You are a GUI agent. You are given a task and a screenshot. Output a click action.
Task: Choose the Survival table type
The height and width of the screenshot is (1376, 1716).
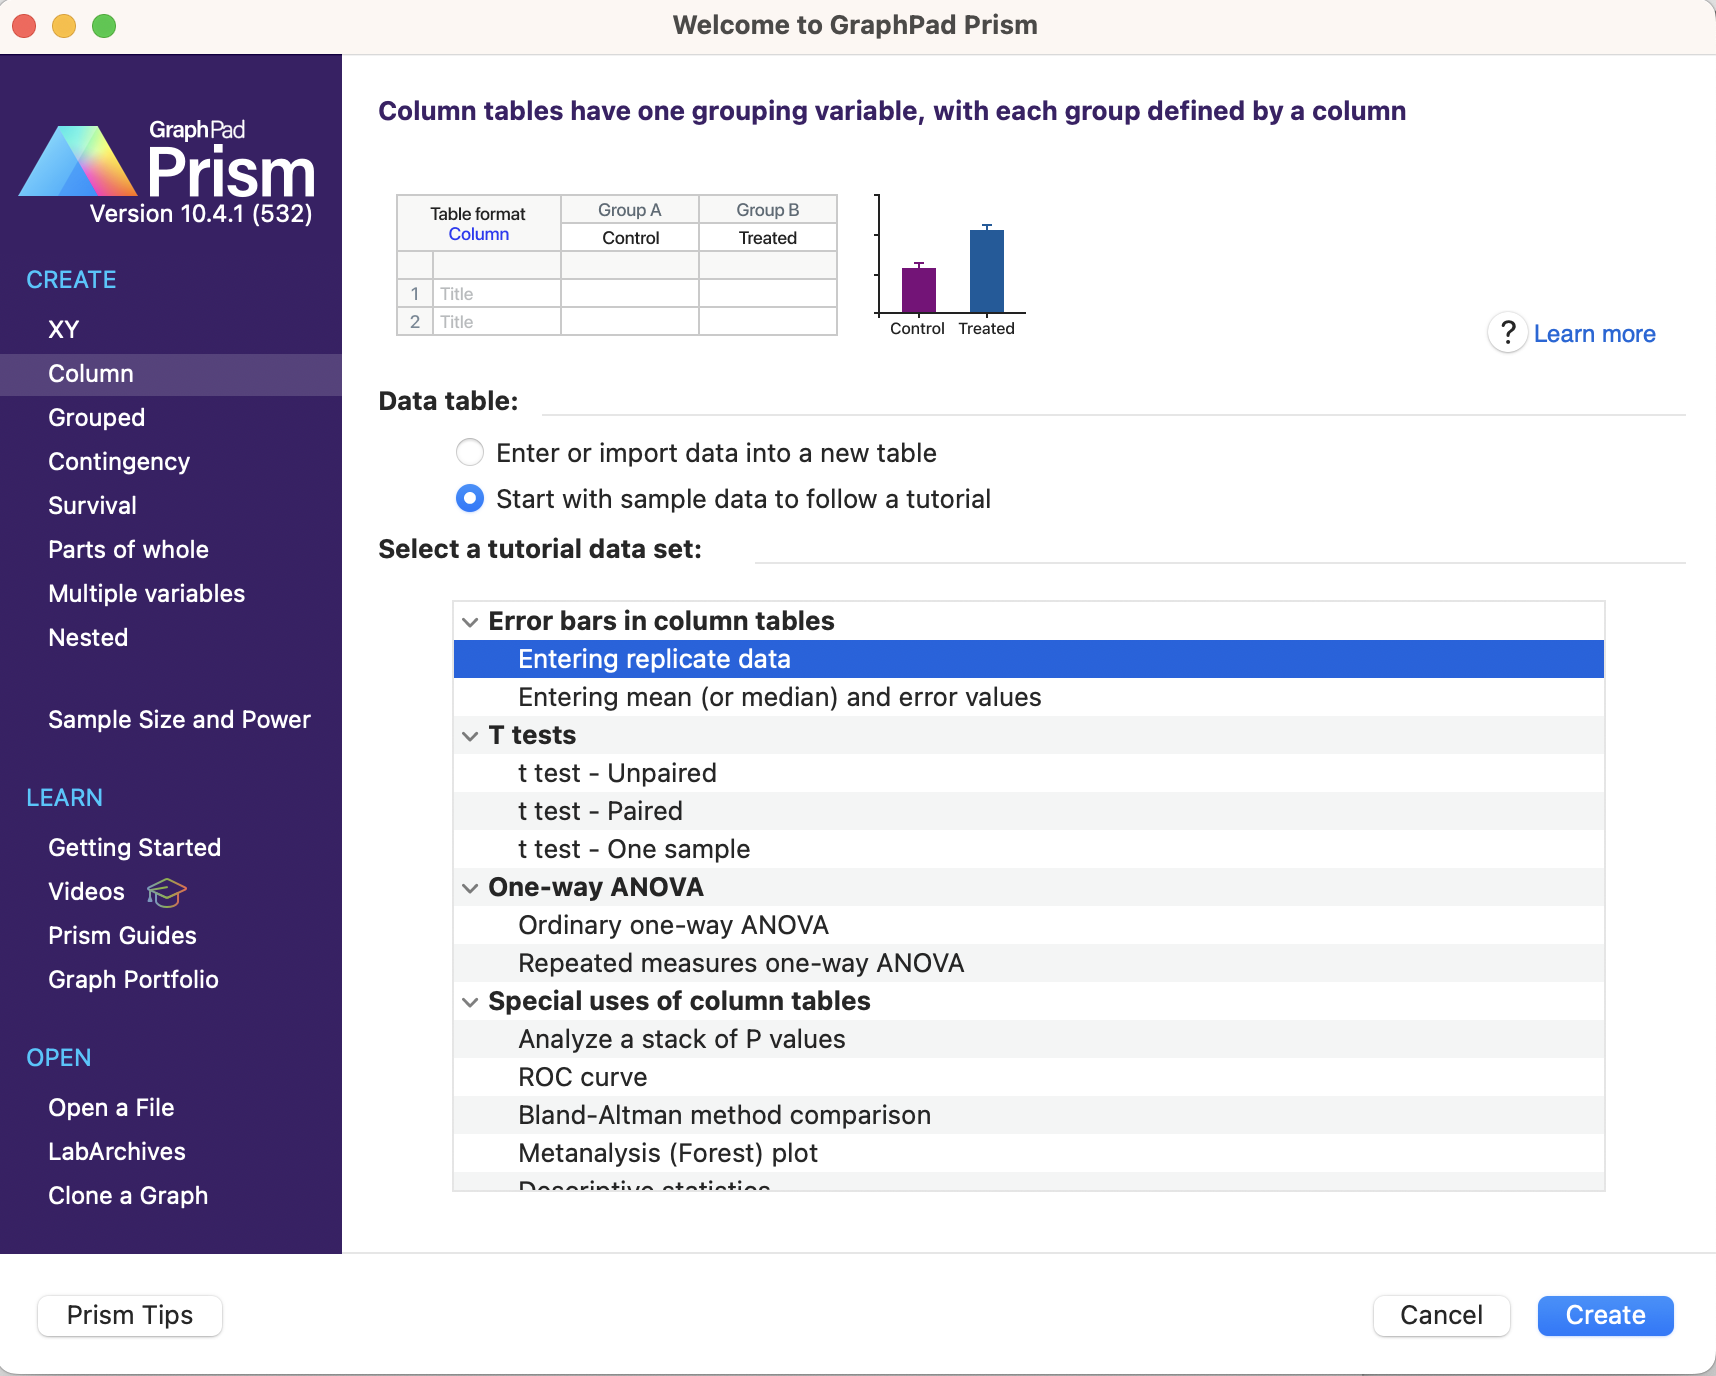171,506
